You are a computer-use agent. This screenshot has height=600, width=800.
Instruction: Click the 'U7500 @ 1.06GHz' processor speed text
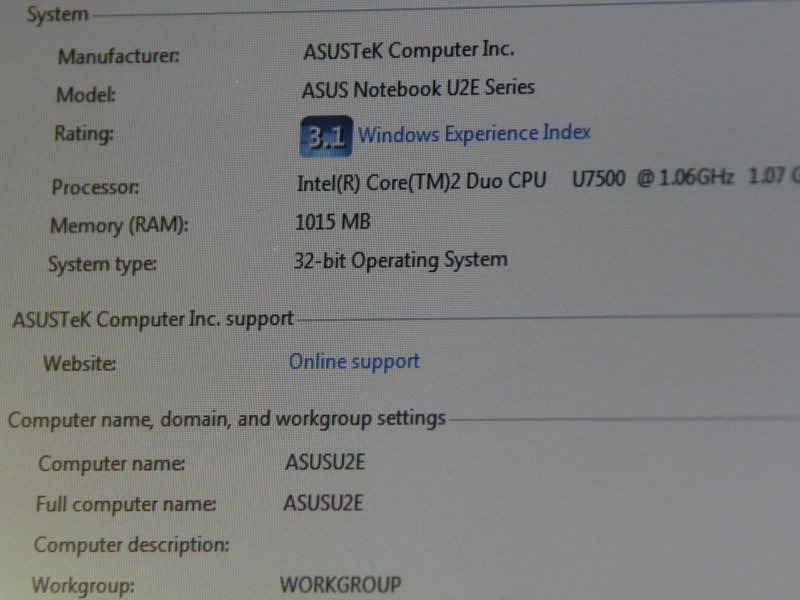653,178
